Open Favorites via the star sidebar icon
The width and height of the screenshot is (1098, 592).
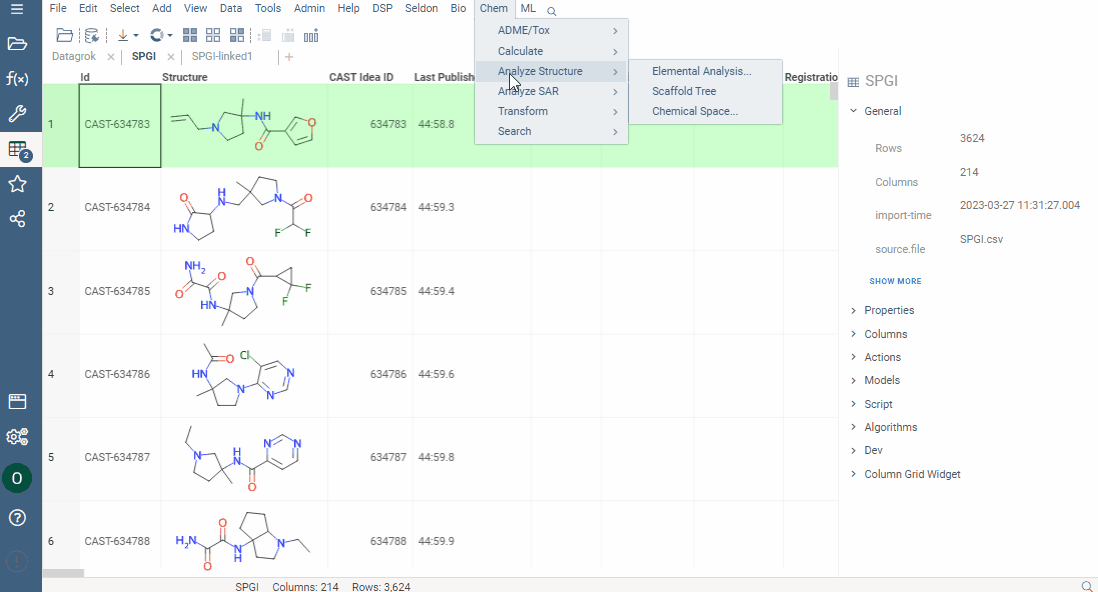pyautogui.click(x=17, y=183)
